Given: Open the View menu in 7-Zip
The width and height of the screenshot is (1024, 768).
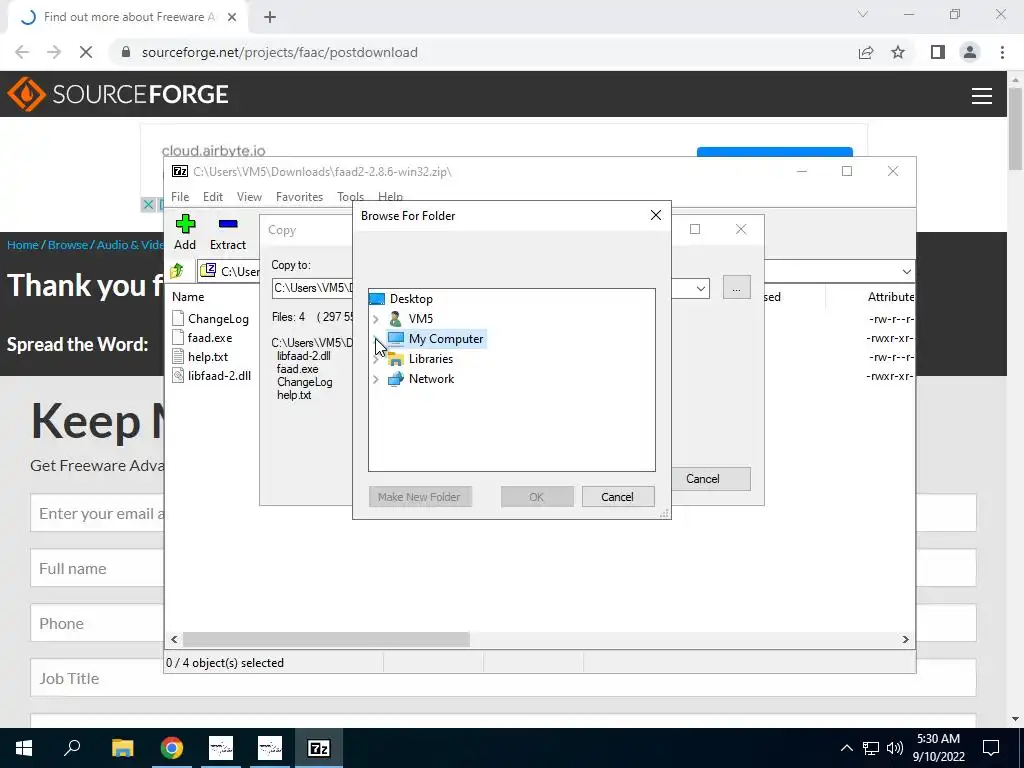Looking at the screenshot, I should [249, 197].
